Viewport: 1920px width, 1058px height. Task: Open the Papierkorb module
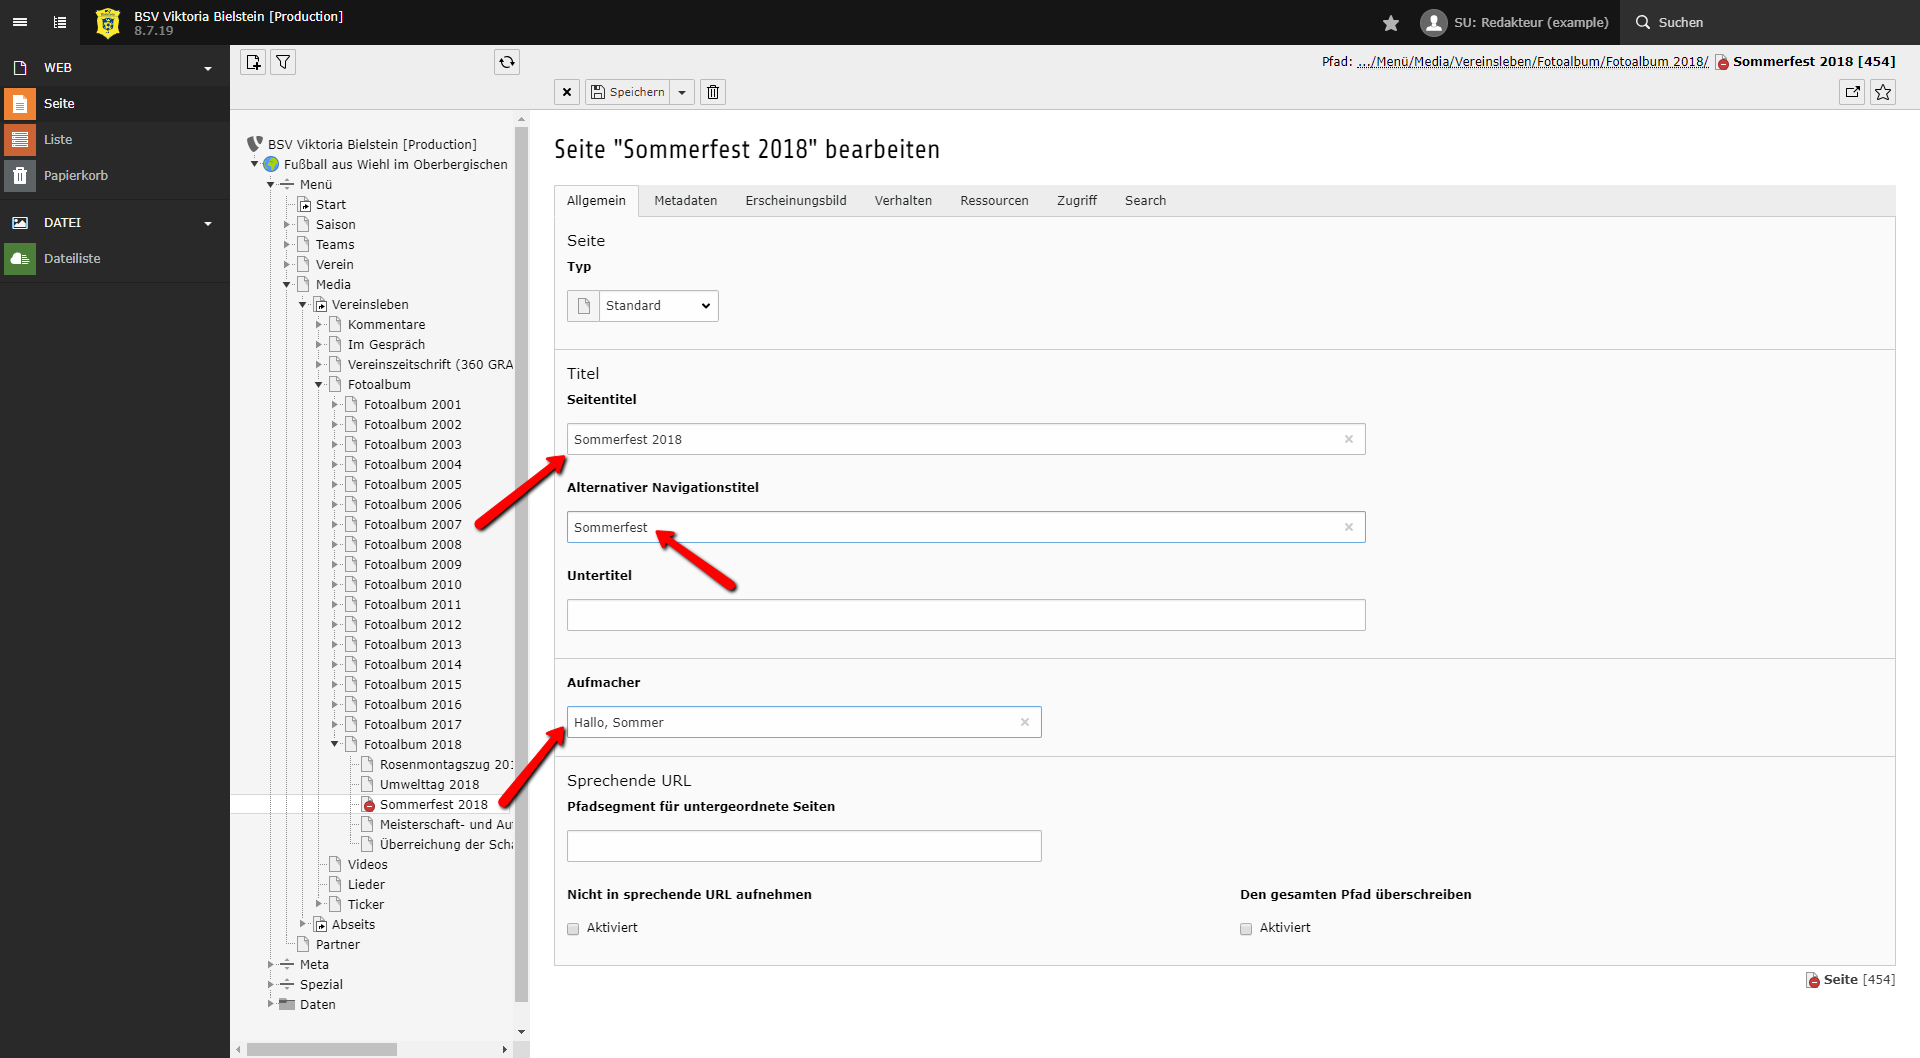coord(75,175)
